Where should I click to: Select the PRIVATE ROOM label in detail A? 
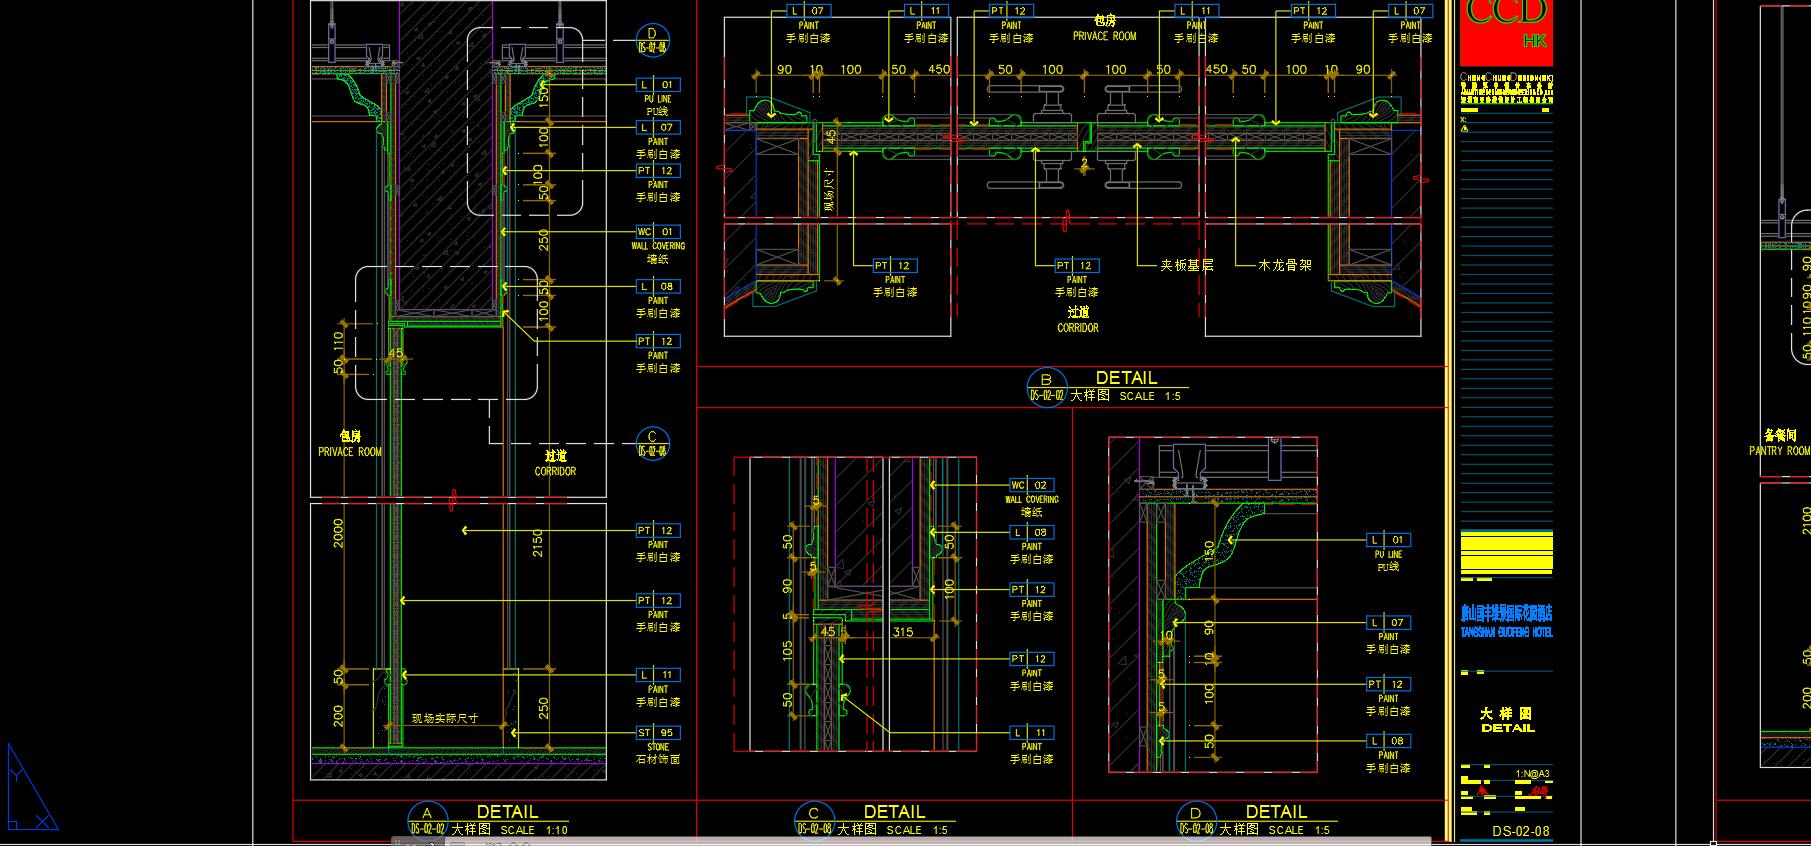click(350, 452)
